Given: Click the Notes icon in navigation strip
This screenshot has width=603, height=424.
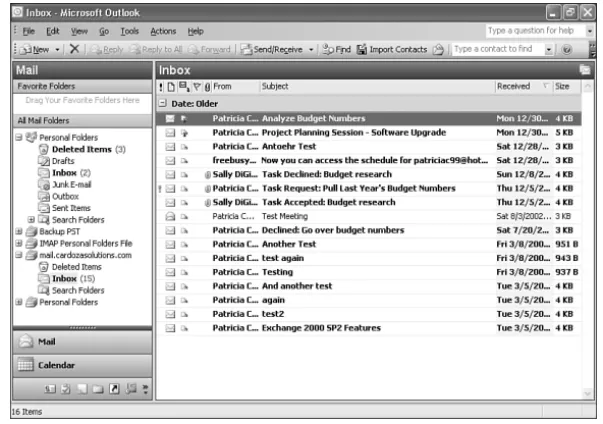Looking at the screenshot, I should point(82,389).
